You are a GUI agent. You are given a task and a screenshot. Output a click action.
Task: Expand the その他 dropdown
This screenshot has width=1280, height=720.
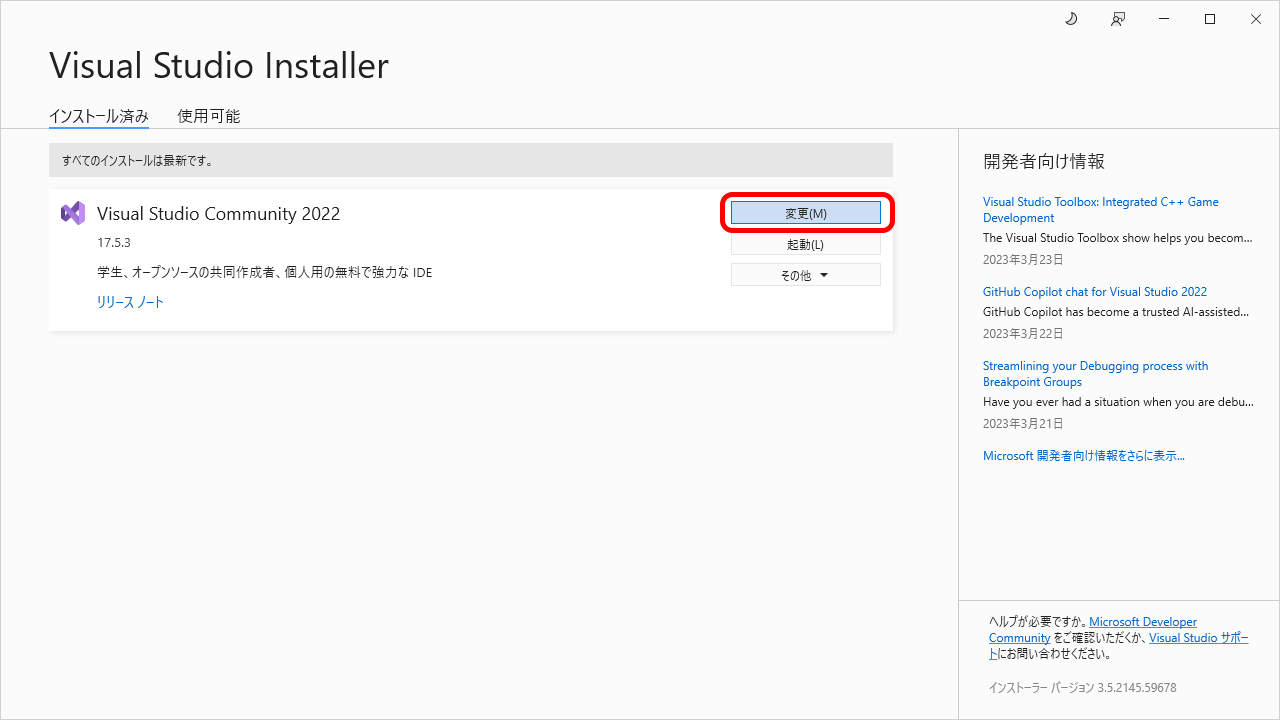806,275
